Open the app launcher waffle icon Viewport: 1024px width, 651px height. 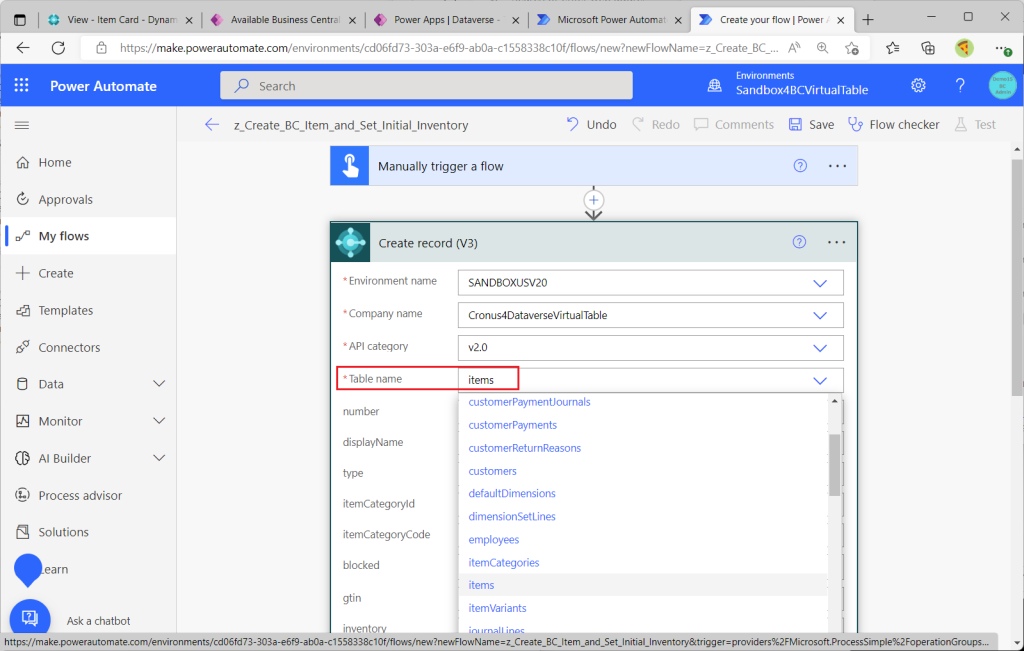[x=22, y=86]
